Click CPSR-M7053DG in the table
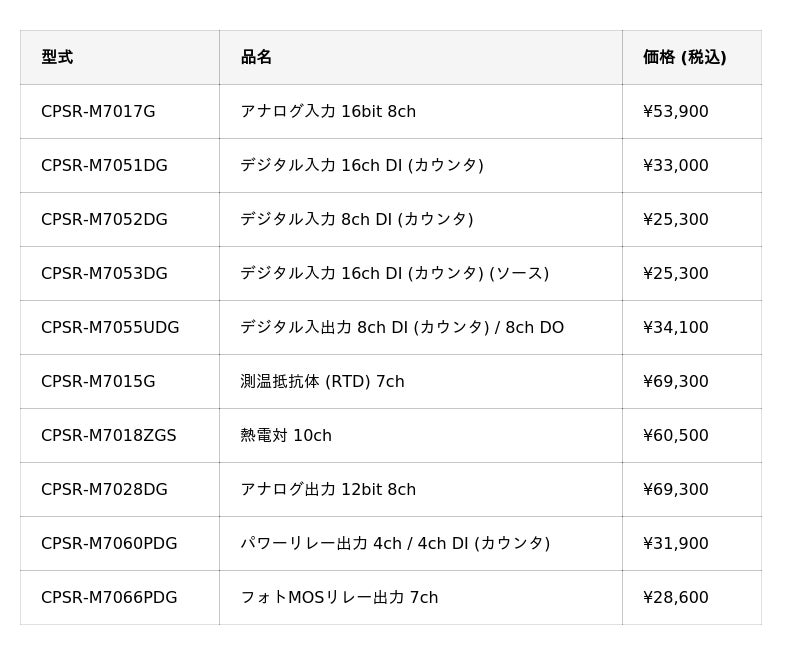Viewport: 800px width, 655px height. (104, 273)
